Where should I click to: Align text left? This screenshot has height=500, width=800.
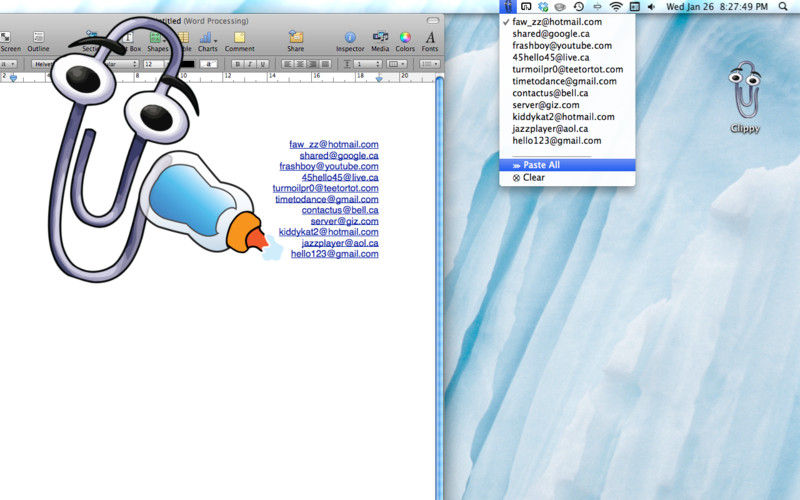coord(288,64)
